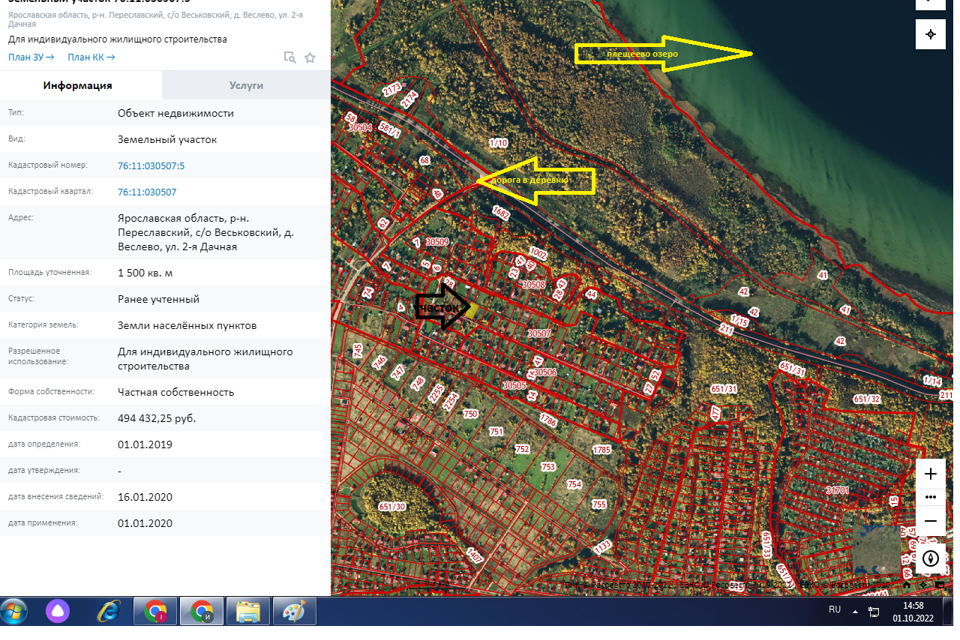Open cadastral quarter 76:11:030507 link
Image resolution: width=960 pixels, height=640 pixels.
tap(147, 192)
